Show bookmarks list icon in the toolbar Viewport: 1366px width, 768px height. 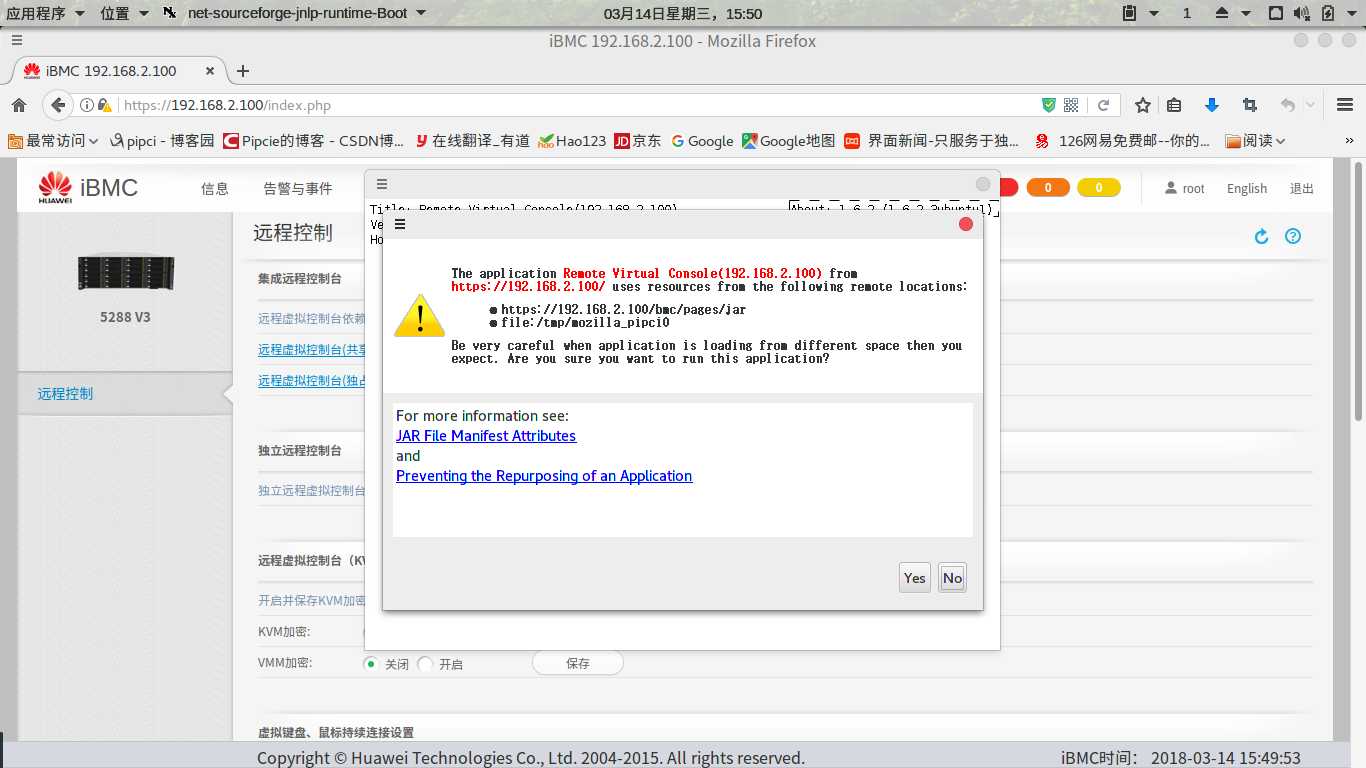(x=1174, y=105)
